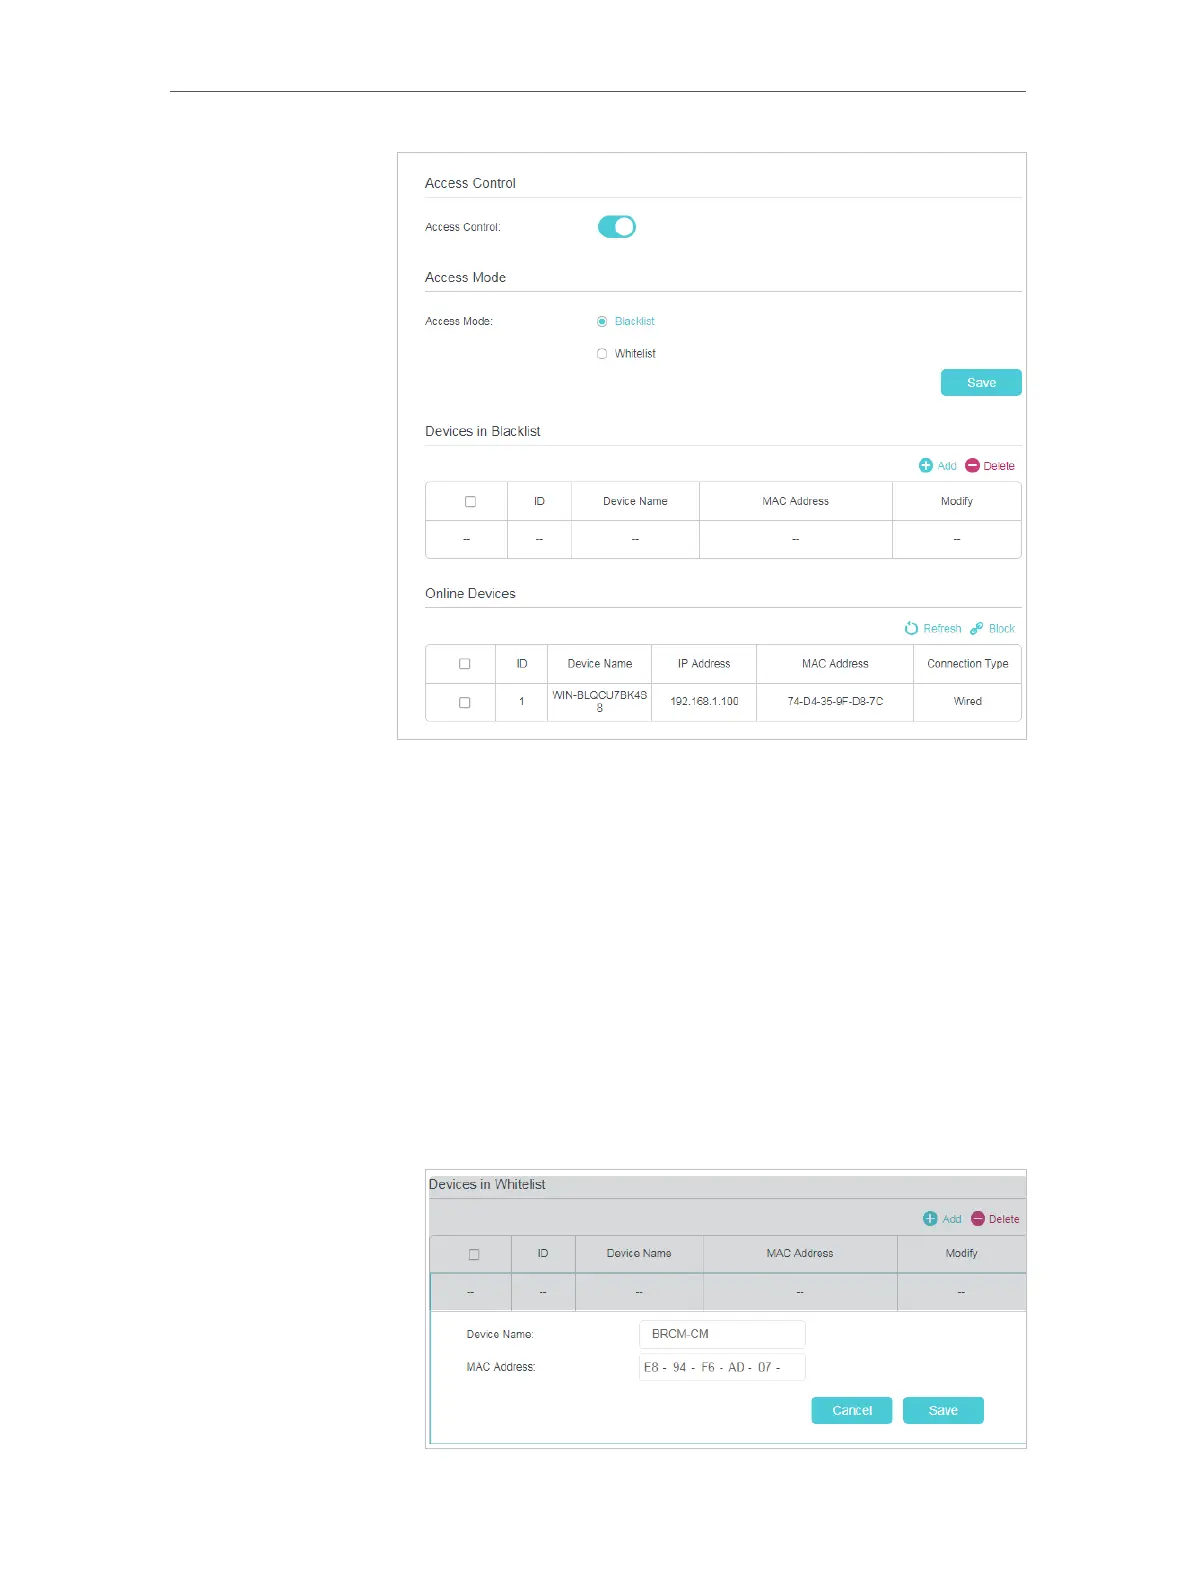Click the Devices in Whitelist heading

(487, 1185)
